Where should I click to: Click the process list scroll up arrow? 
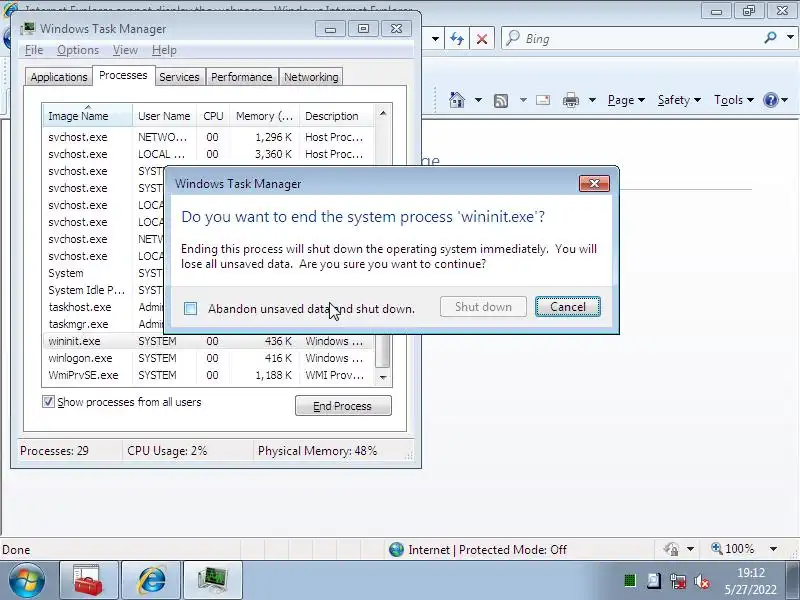coord(383,113)
